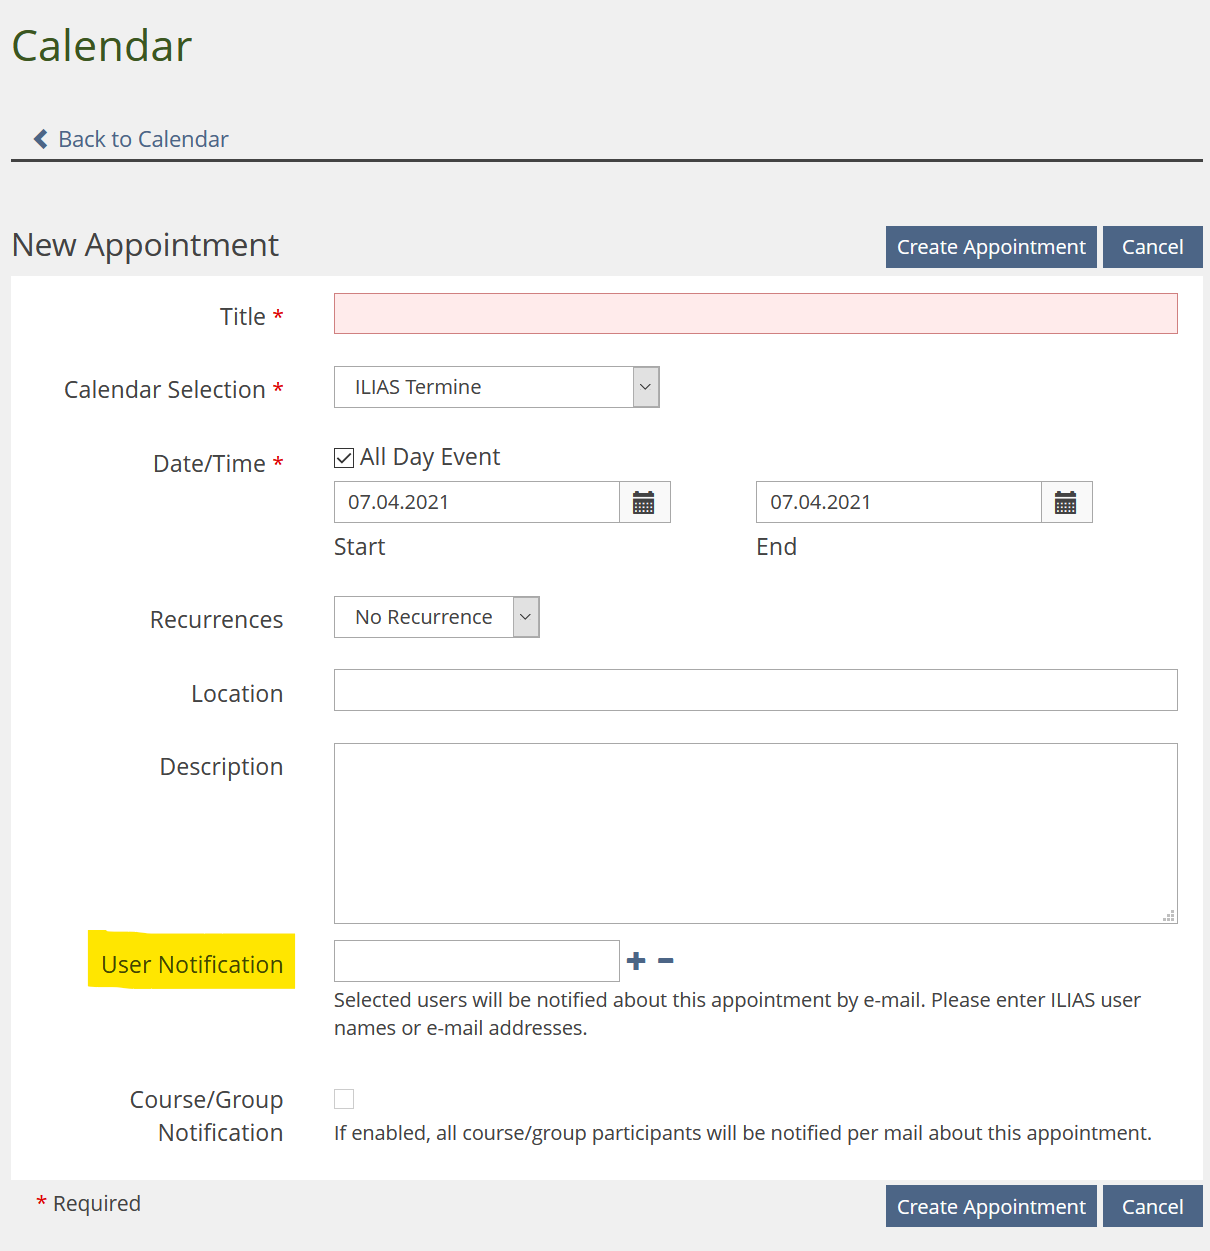Uncheck the All Day Event checkbox
Image resolution: width=1210 pixels, height=1251 pixels.
344,458
